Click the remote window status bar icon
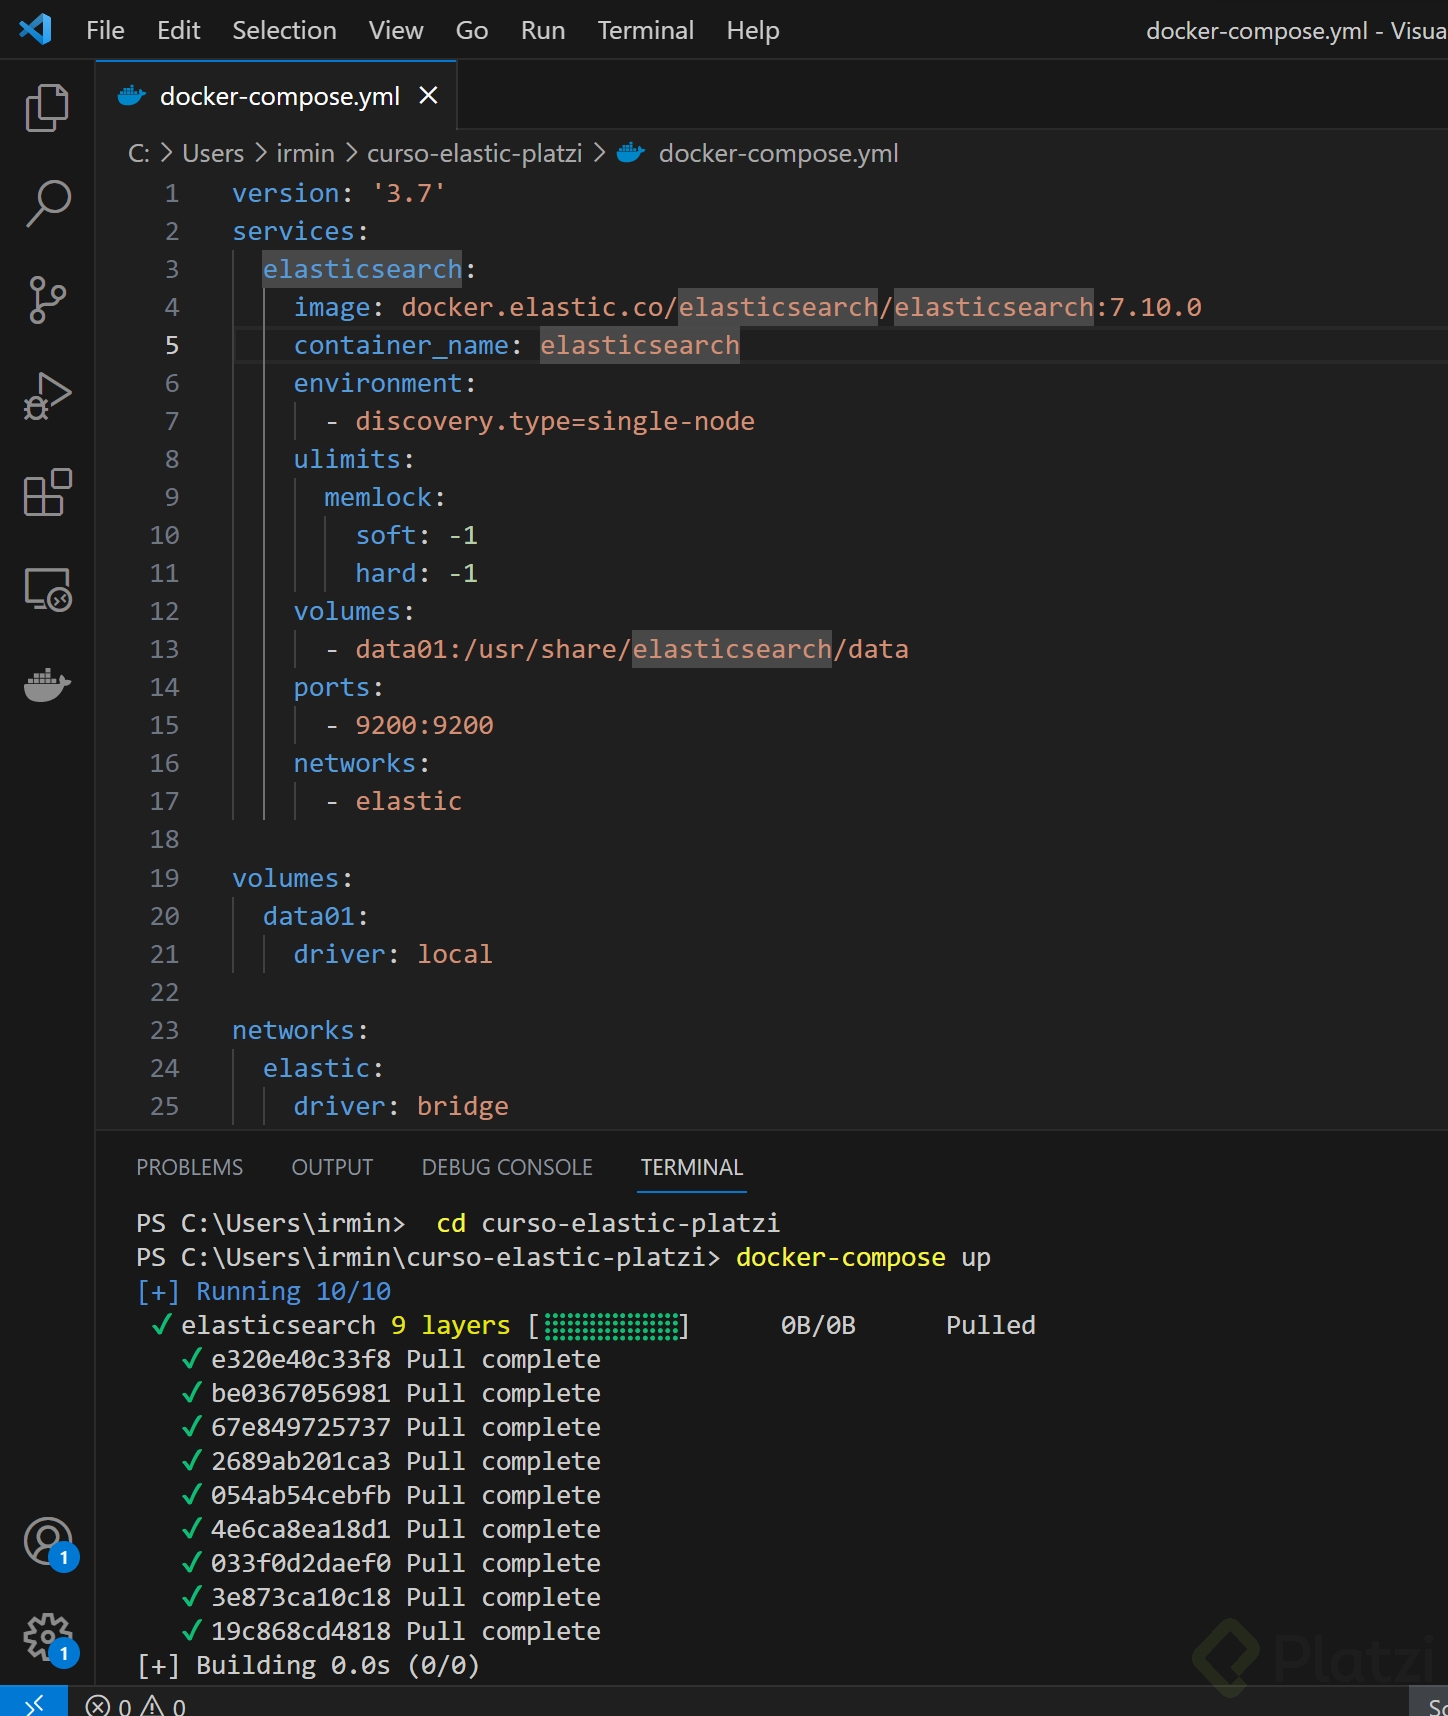This screenshot has height=1716, width=1448. click(x=34, y=1702)
